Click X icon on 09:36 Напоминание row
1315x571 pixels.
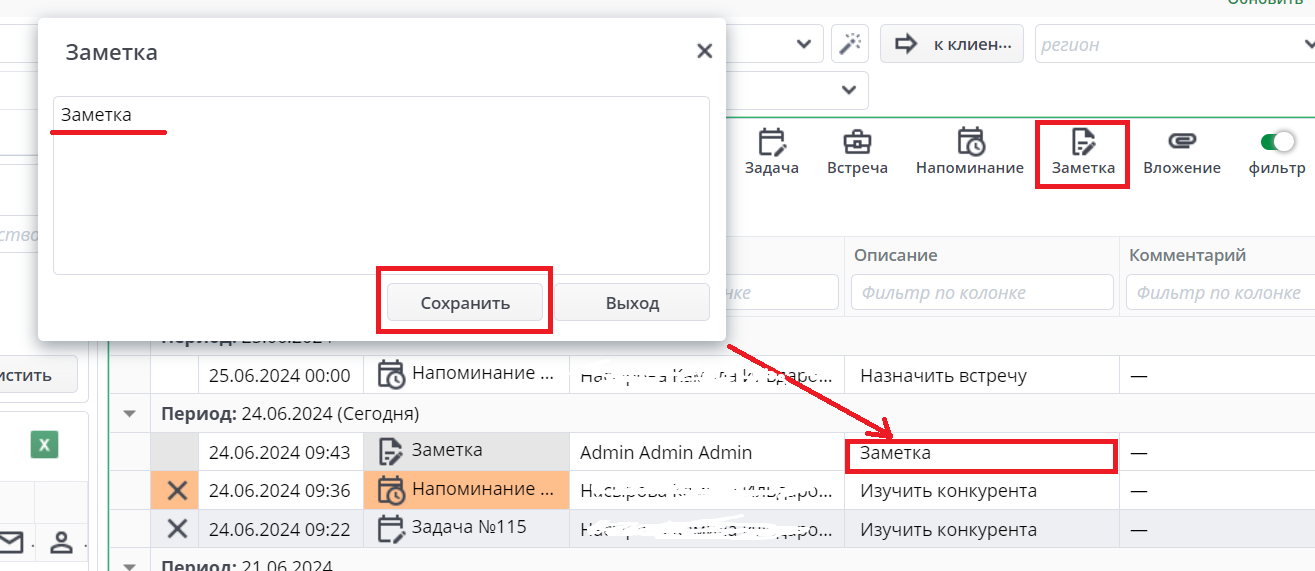(x=177, y=490)
